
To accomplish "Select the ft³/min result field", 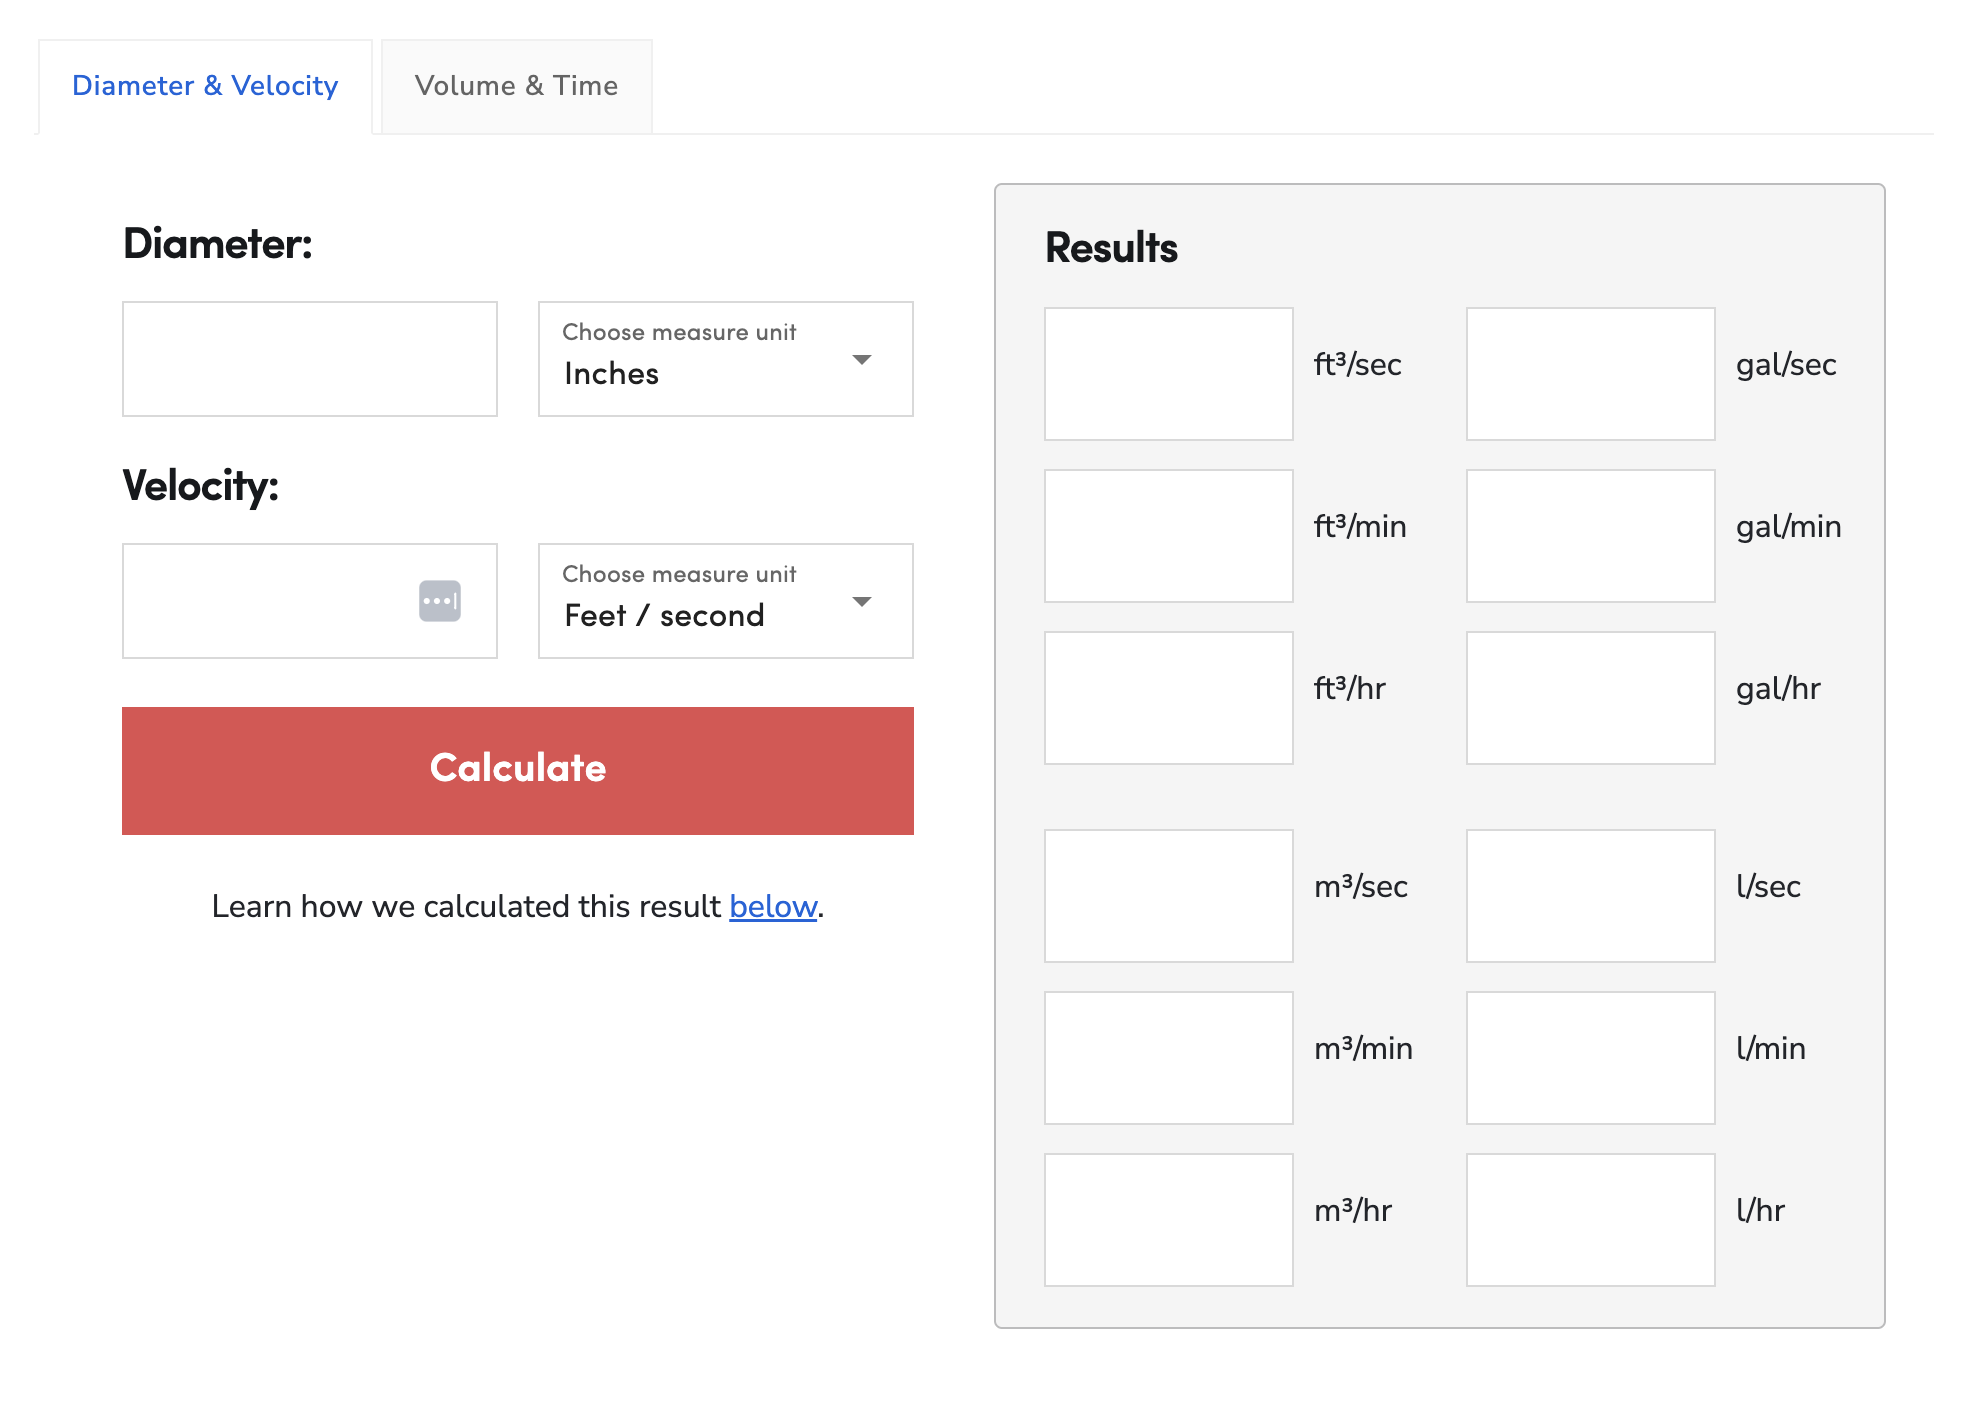I will (x=1168, y=536).
